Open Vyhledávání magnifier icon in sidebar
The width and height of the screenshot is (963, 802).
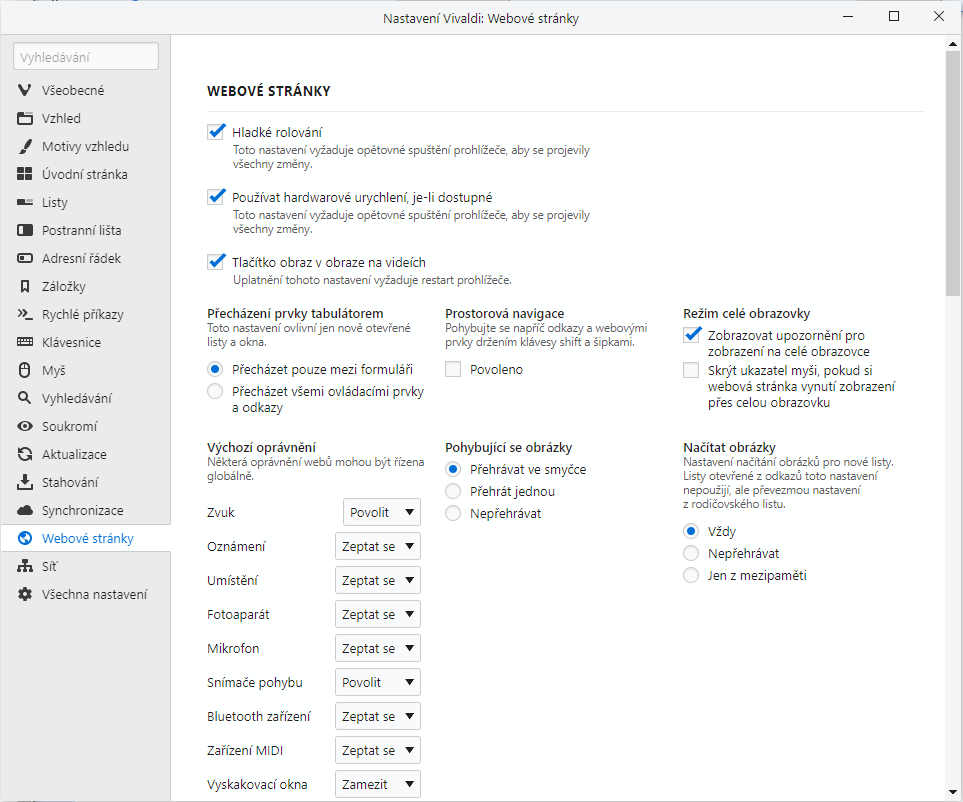[x=25, y=398]
